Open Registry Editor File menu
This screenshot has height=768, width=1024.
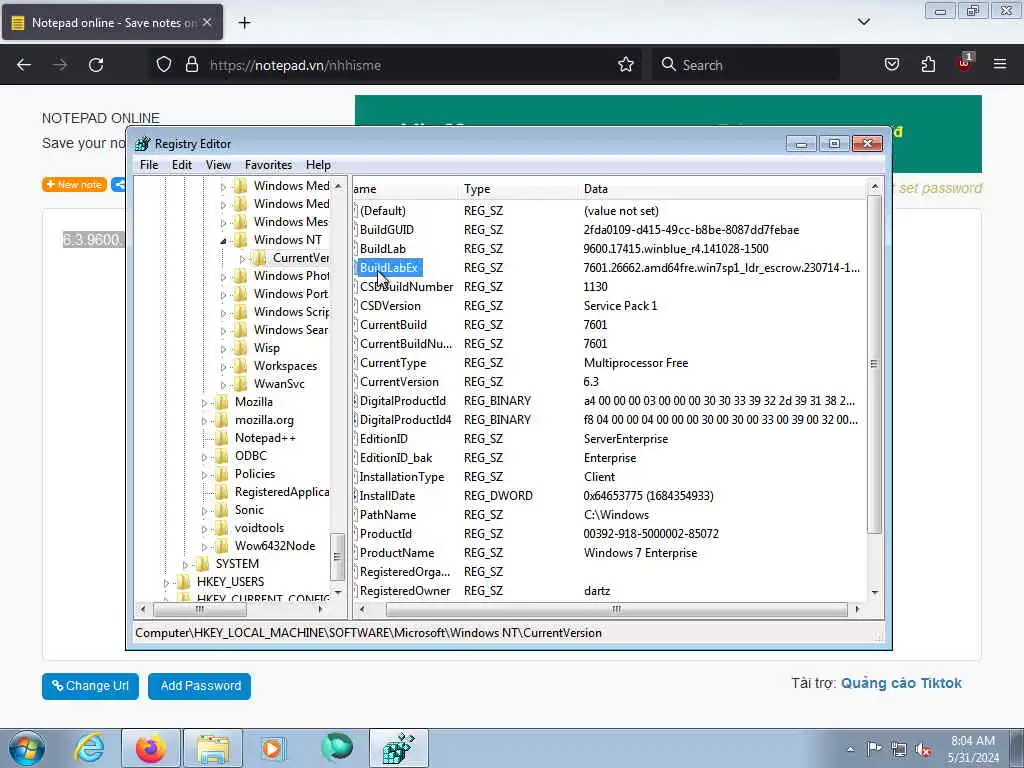pyautogui.click(x=149, y=165)
